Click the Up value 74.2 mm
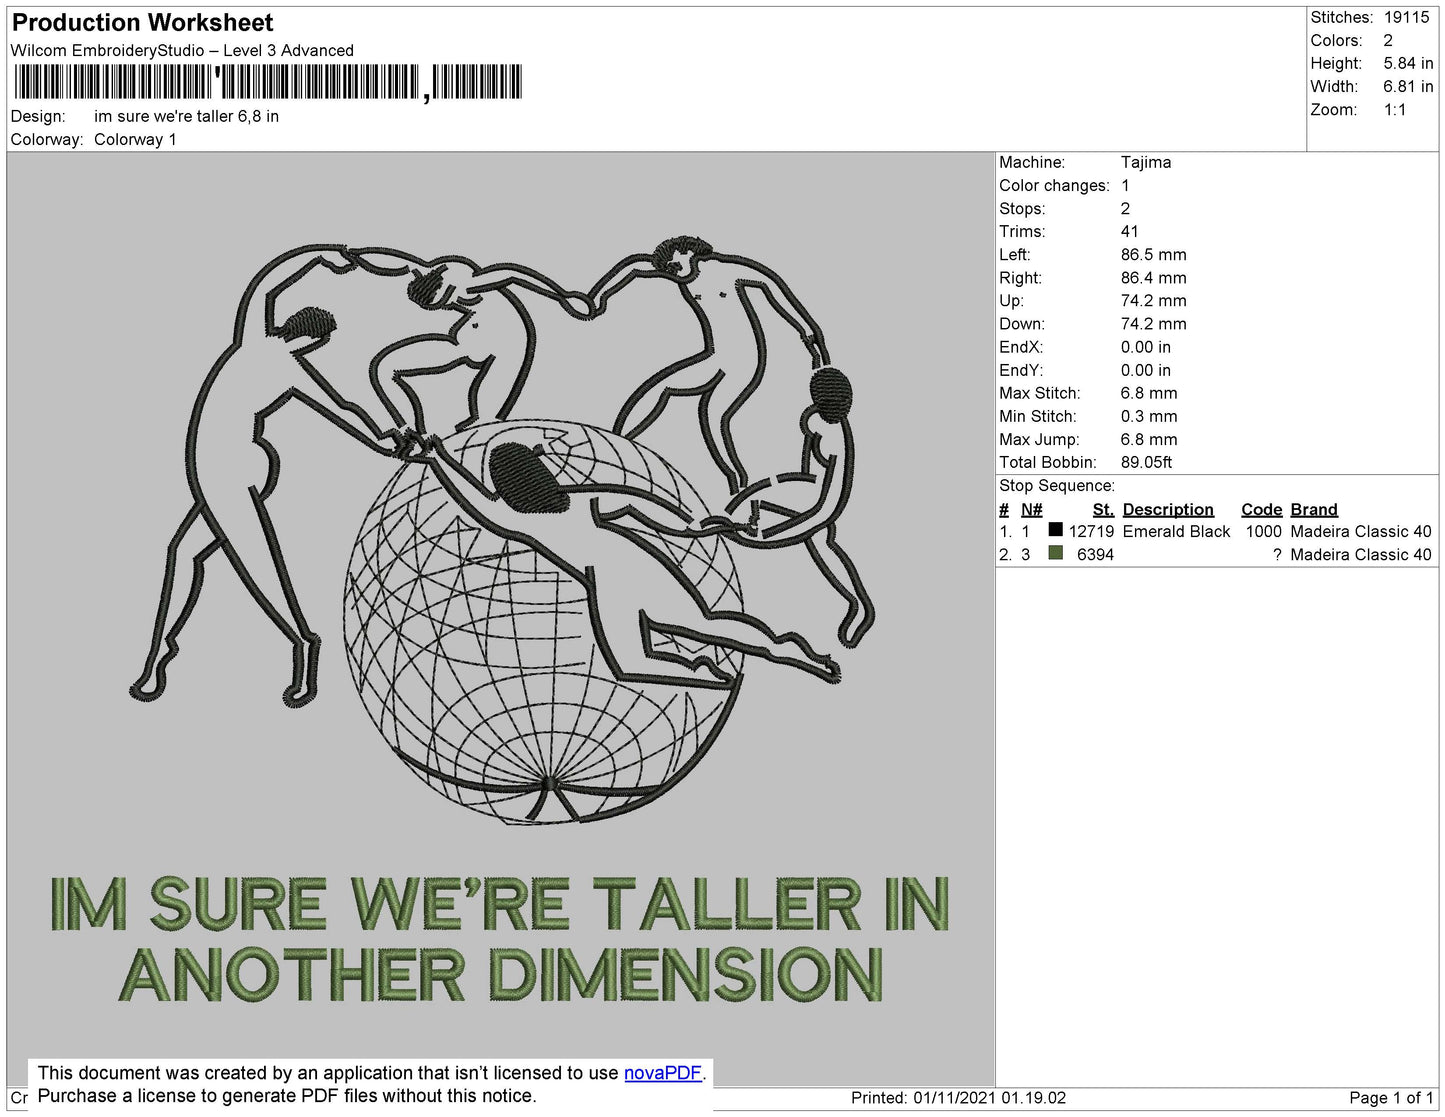 click(1153, 300)
